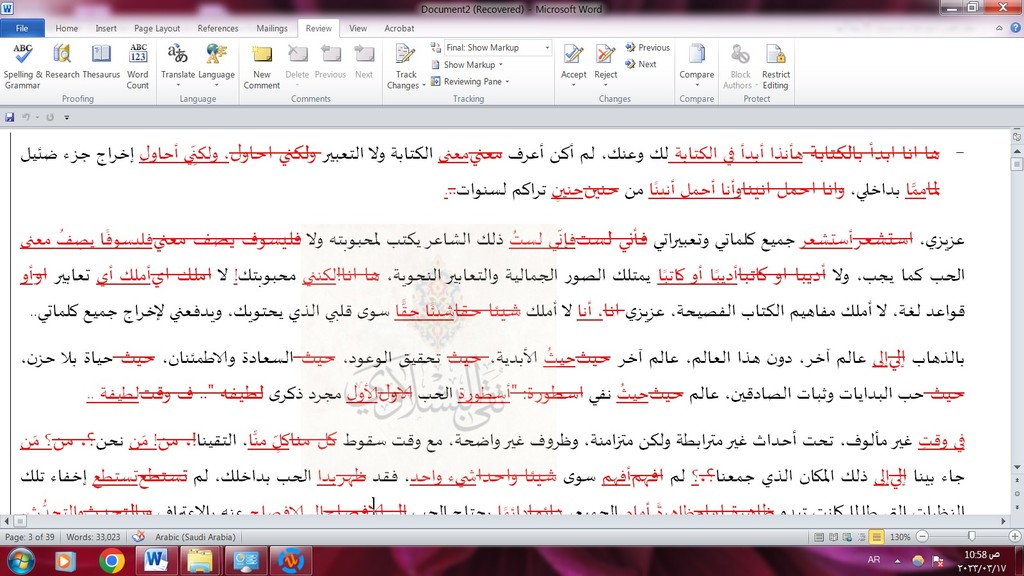The height and width of the screenshot is (576, 1024).
Task: Minimize the ribbon with the caret icon
Action: (999, 28)
